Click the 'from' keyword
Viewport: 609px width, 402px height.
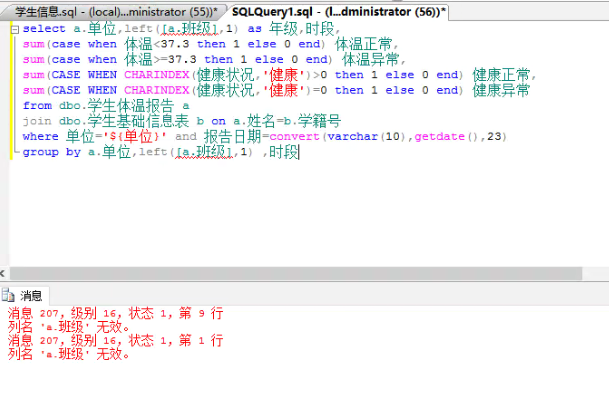click(x=37, y=106)
